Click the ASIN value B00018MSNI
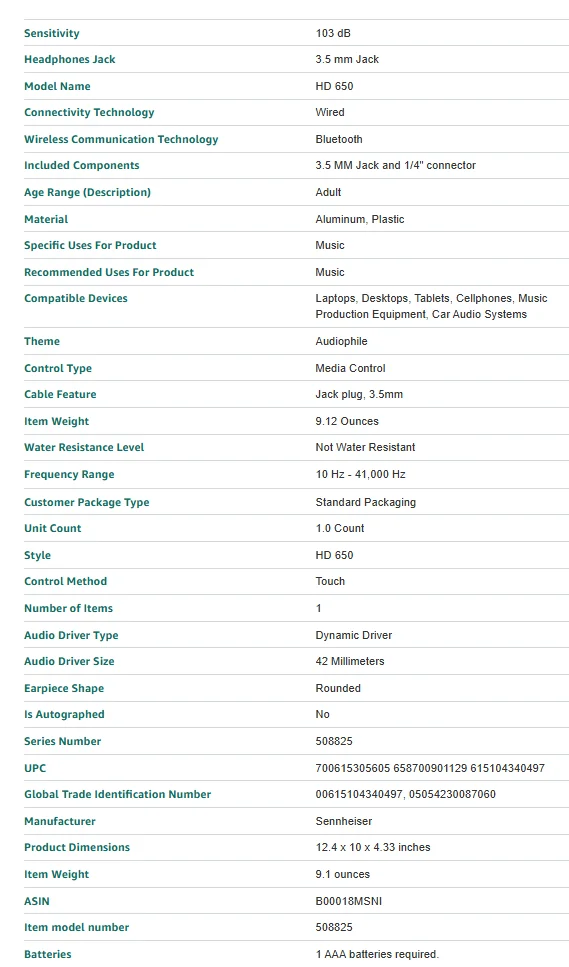The height and width of the screenshot is (967, 569). click(349, 902)
